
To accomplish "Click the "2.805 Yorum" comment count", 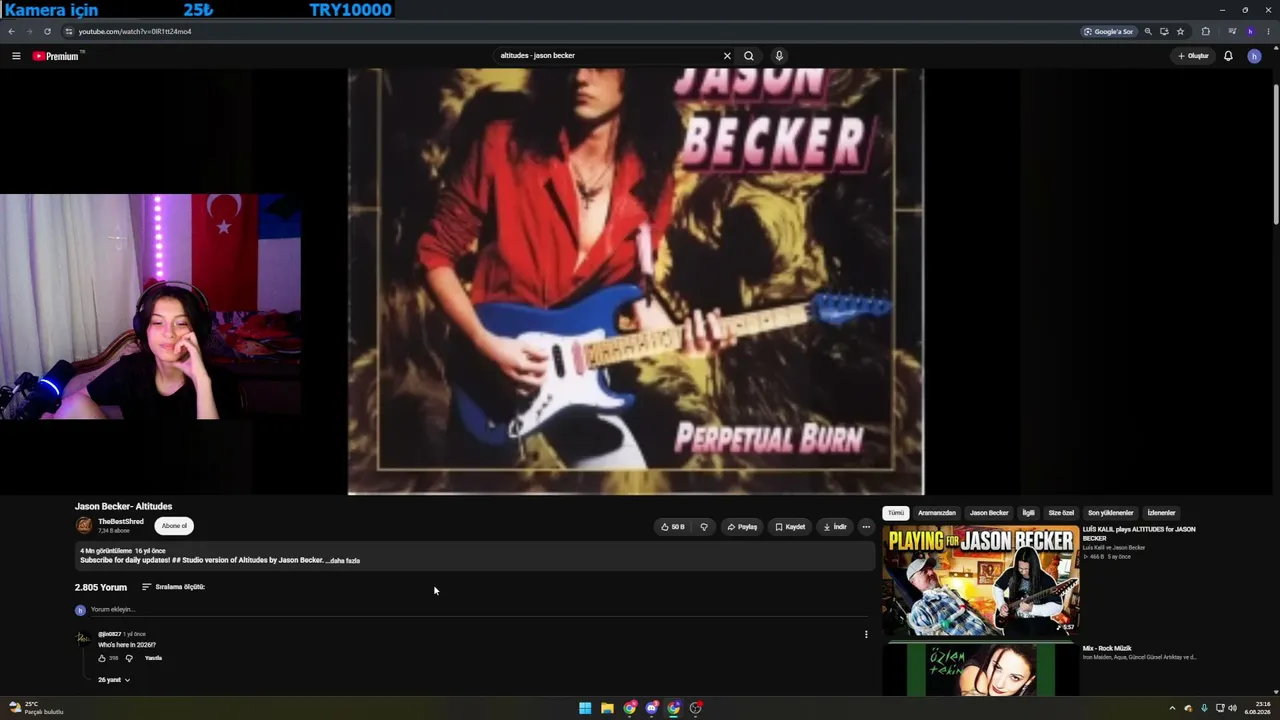I will 101,587.
